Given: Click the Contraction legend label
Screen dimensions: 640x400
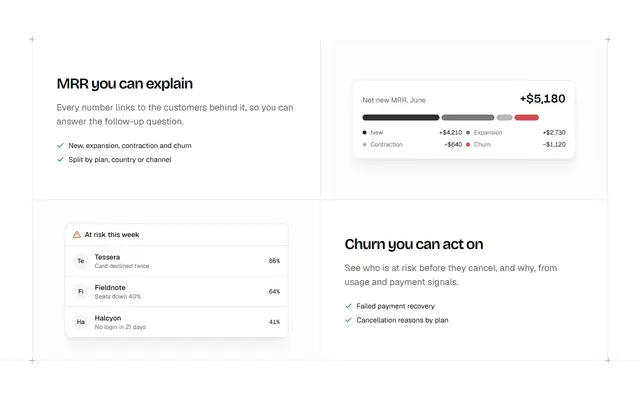Looking at the screenshot, I should [x=386, y=144].
